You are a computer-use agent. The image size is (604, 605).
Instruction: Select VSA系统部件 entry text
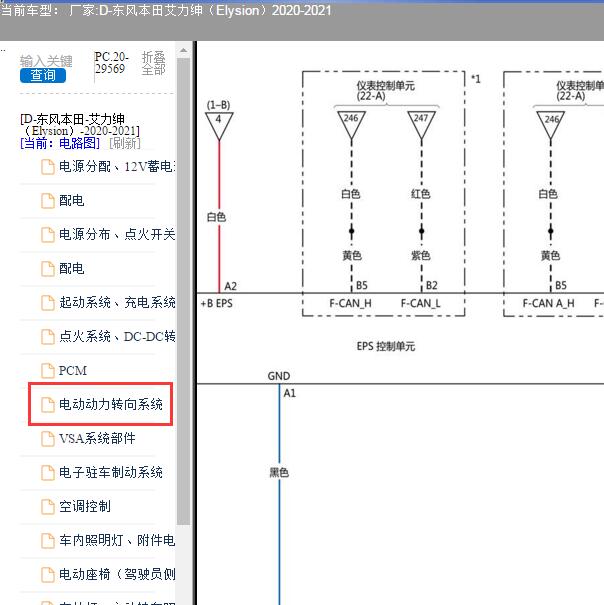(x=97, y=438)
